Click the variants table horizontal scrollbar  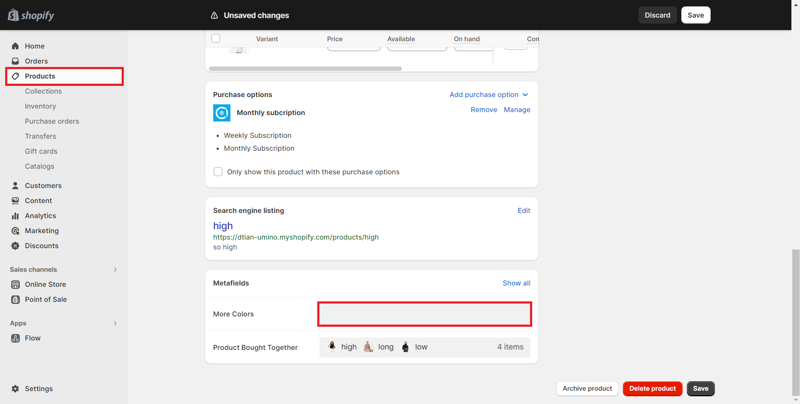[305, 69]
